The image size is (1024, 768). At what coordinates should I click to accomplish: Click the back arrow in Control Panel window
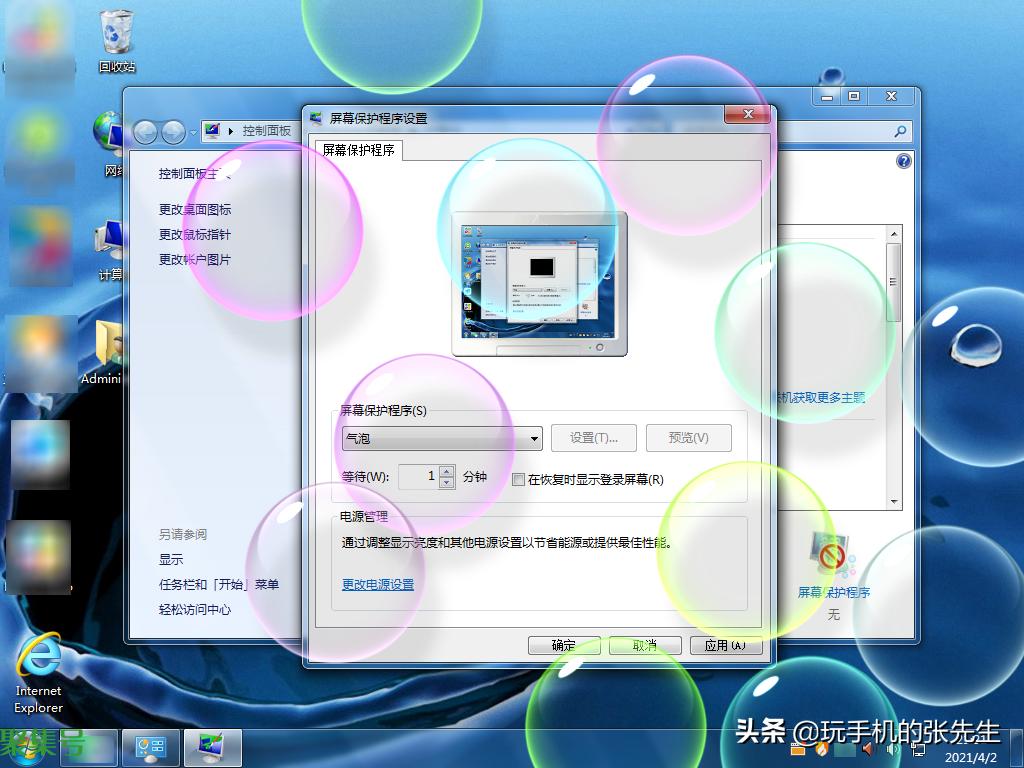tap(146, 131)
